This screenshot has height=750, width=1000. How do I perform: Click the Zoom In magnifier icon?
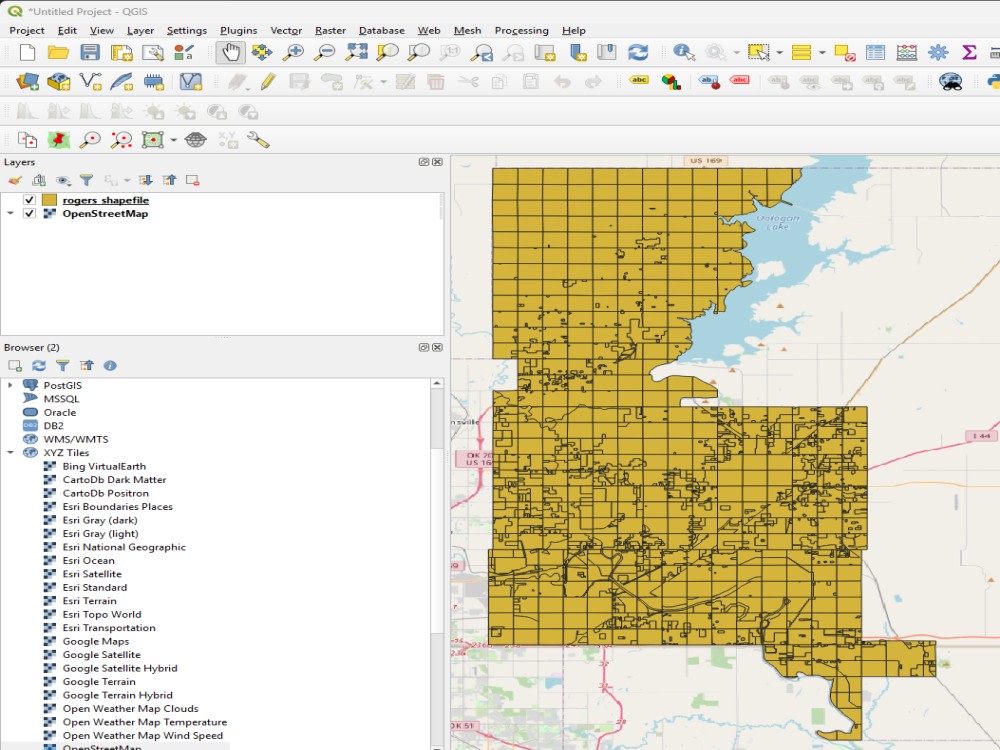tap(293, 52)
